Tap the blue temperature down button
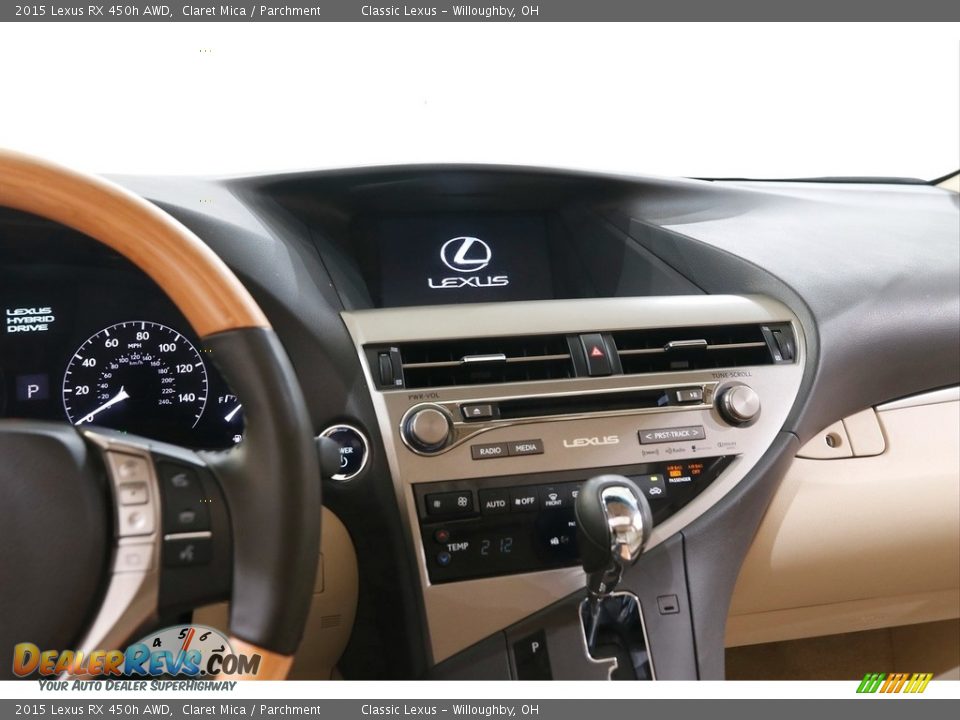Image resolution: width=960 pixels, height=720 pixels. [443, 558]
